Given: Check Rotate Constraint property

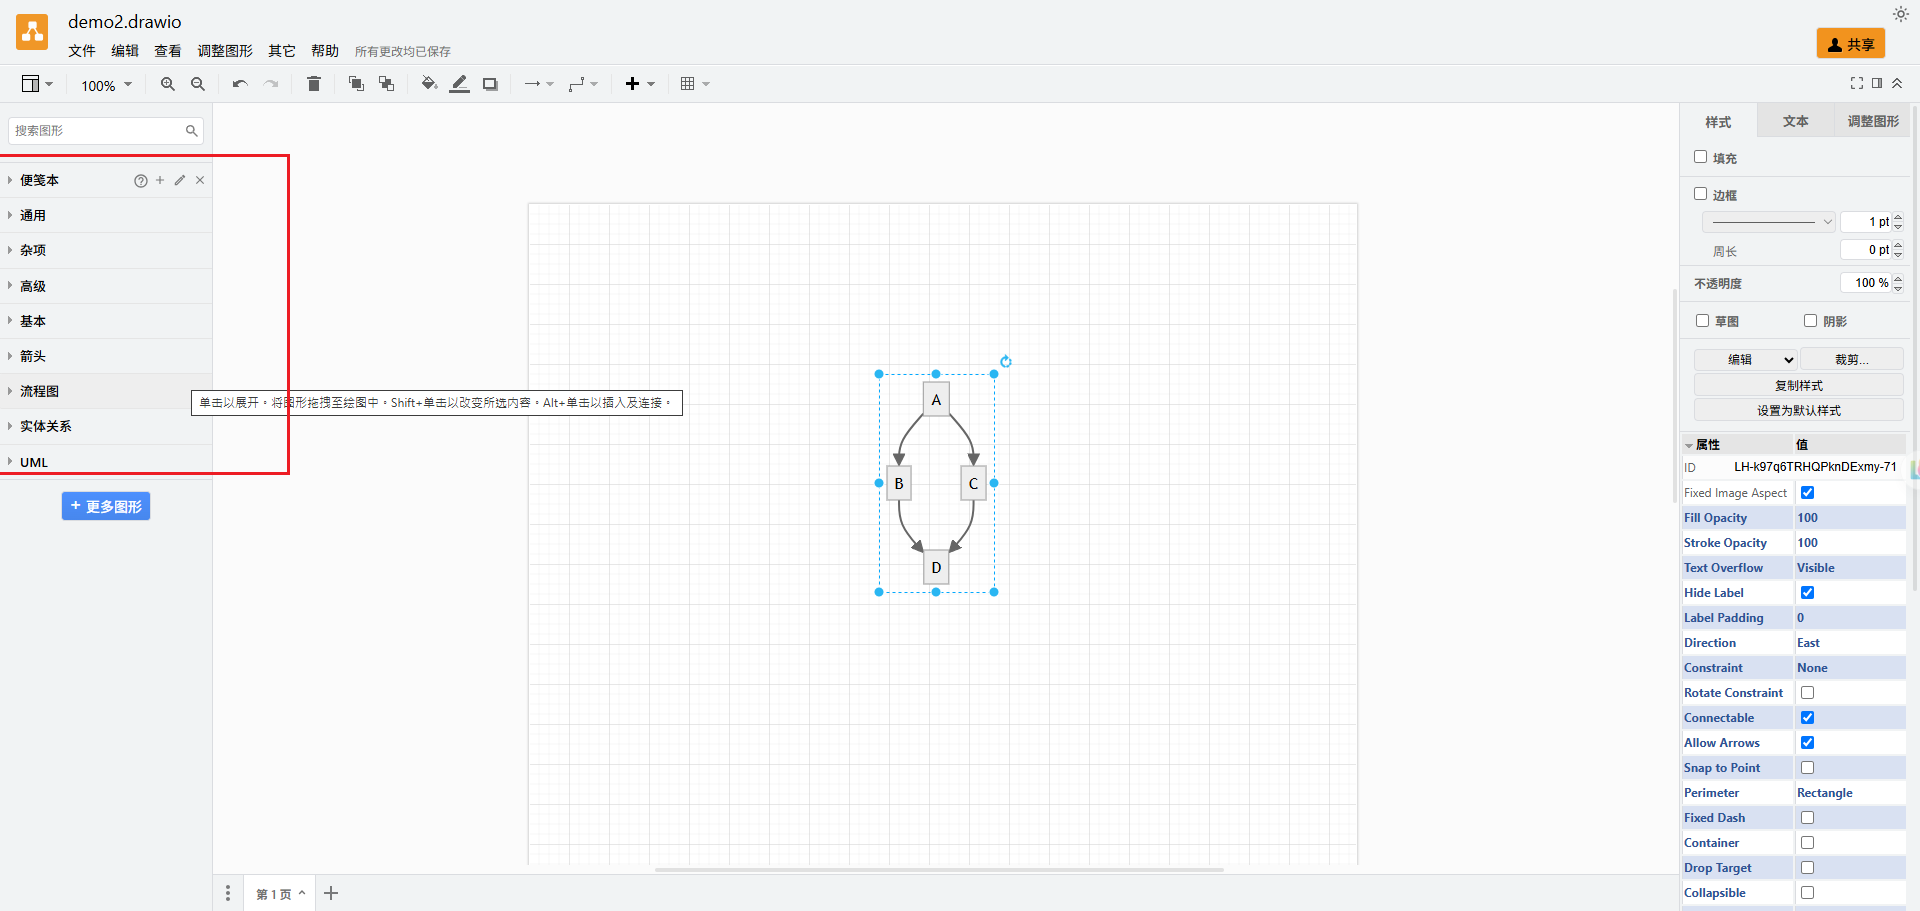Looking at the screenshot, I should point(1807,693).
